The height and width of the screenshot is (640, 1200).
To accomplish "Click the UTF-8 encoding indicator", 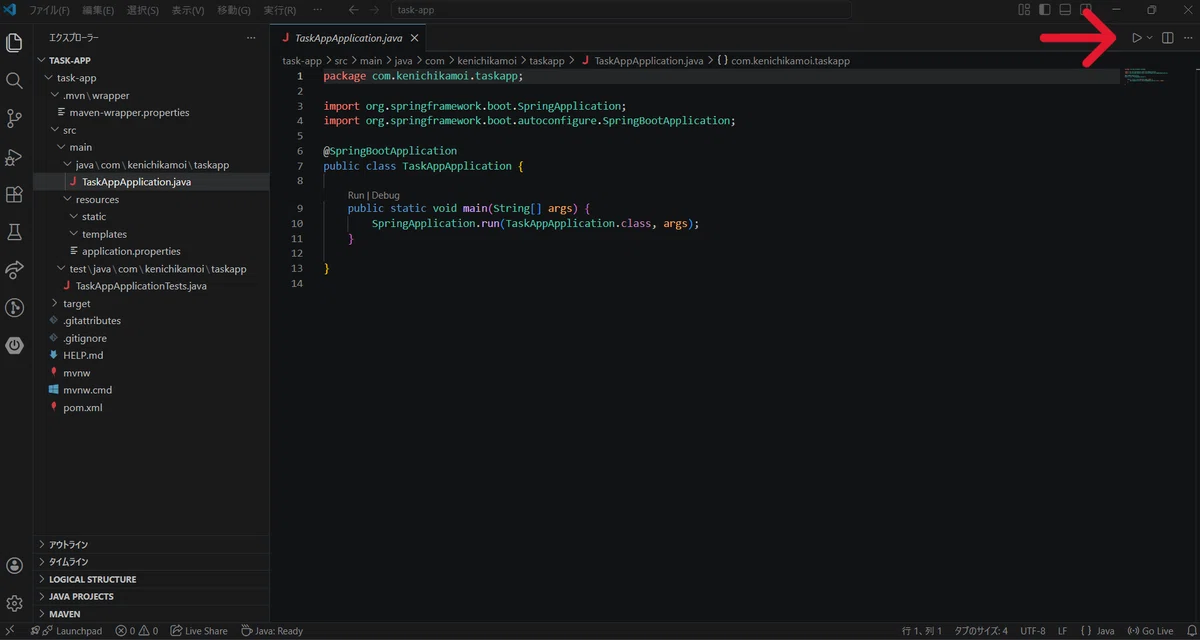I will tap(1033, 631).
